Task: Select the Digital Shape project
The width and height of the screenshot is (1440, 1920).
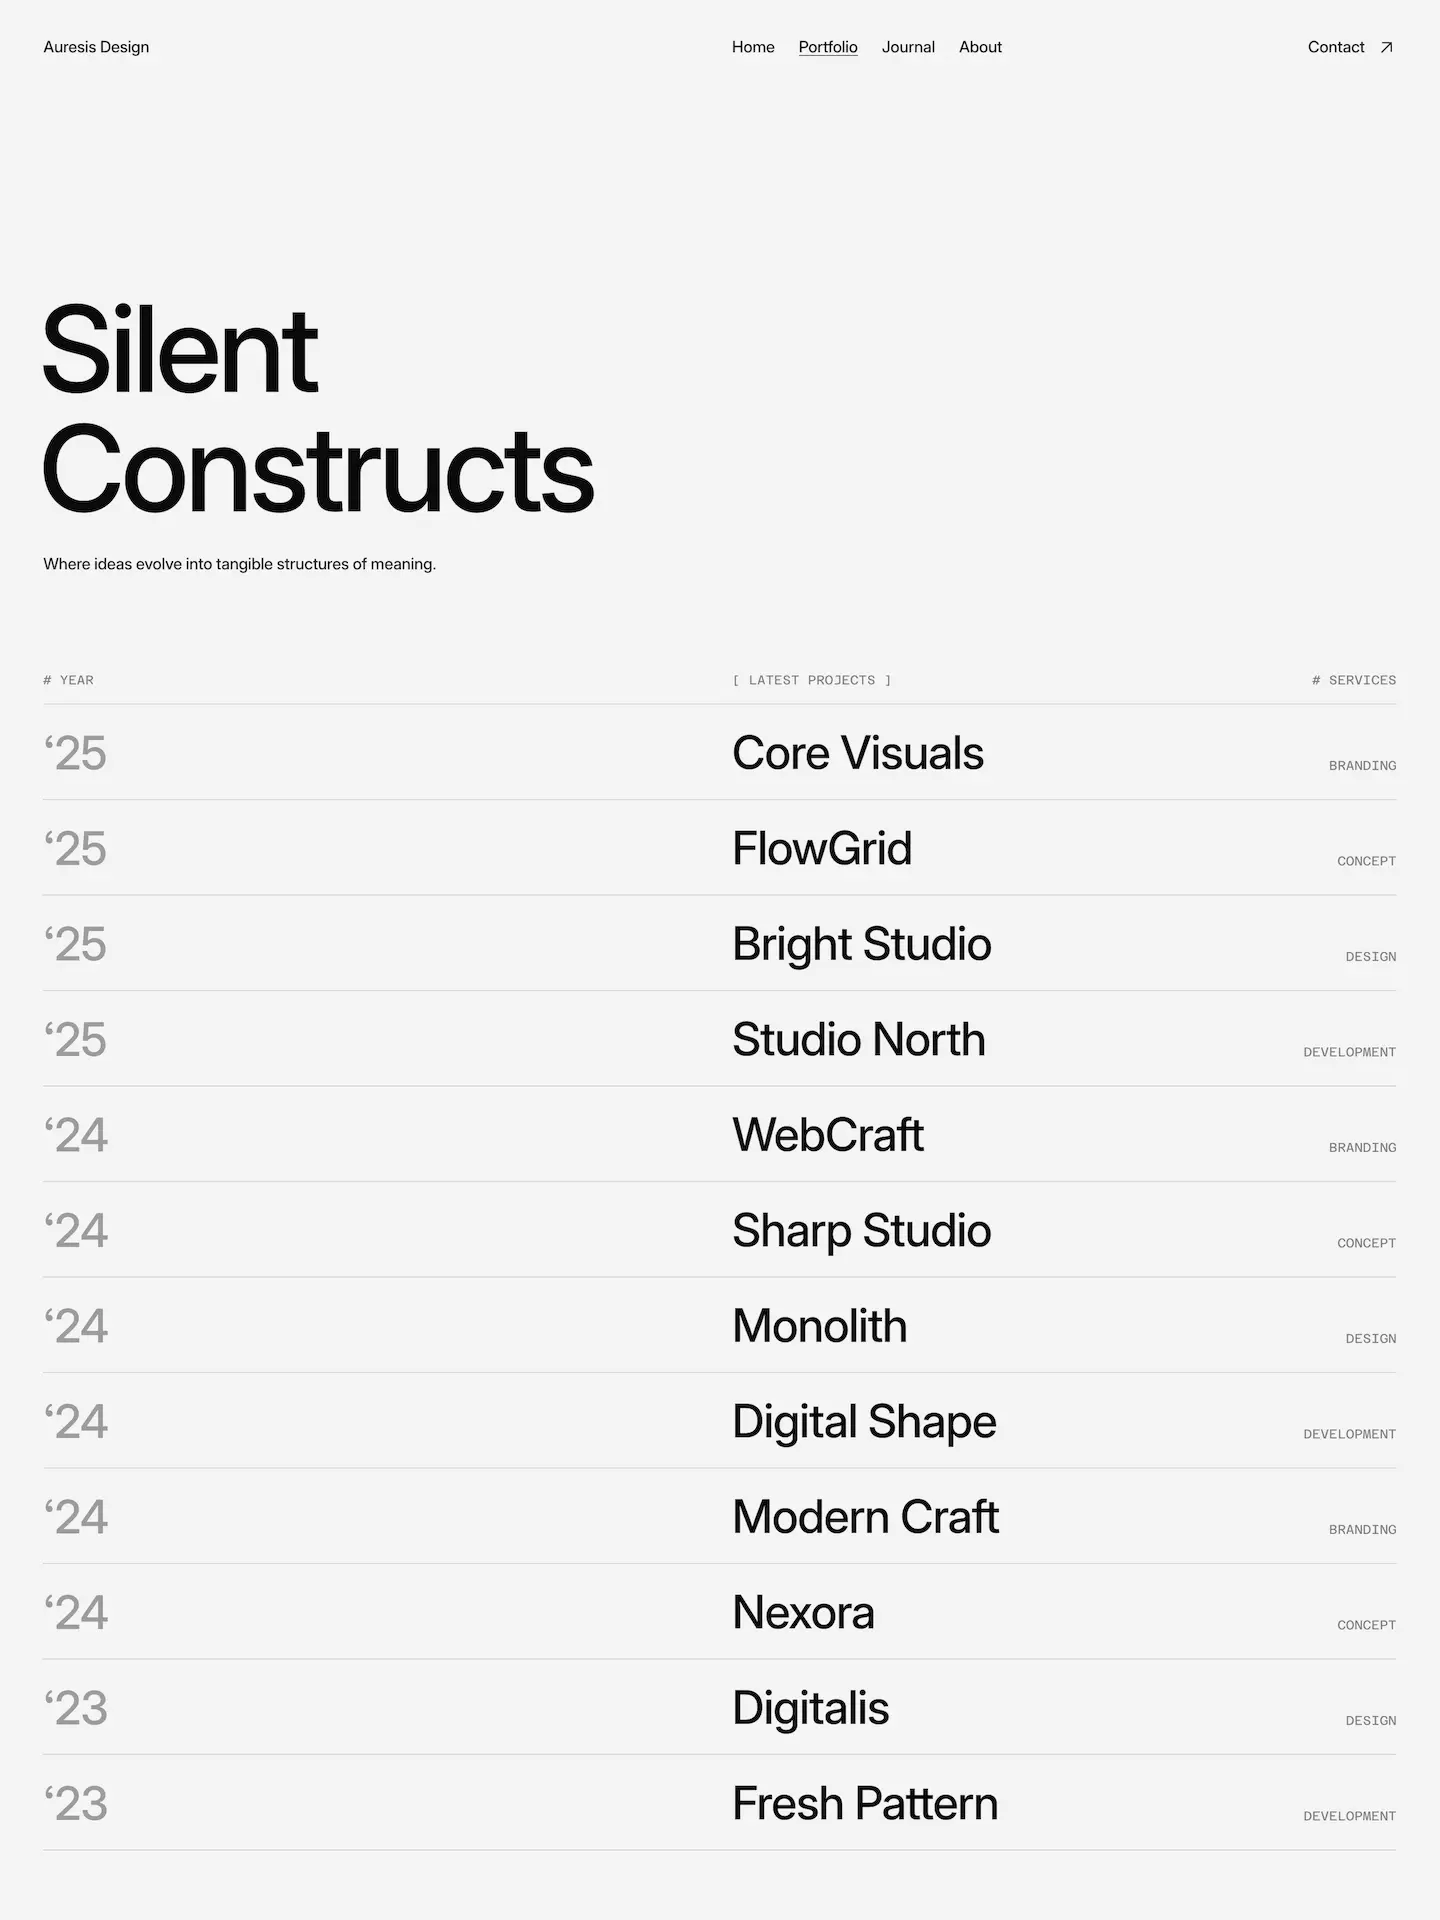Action: click(x=864, y=1422)
